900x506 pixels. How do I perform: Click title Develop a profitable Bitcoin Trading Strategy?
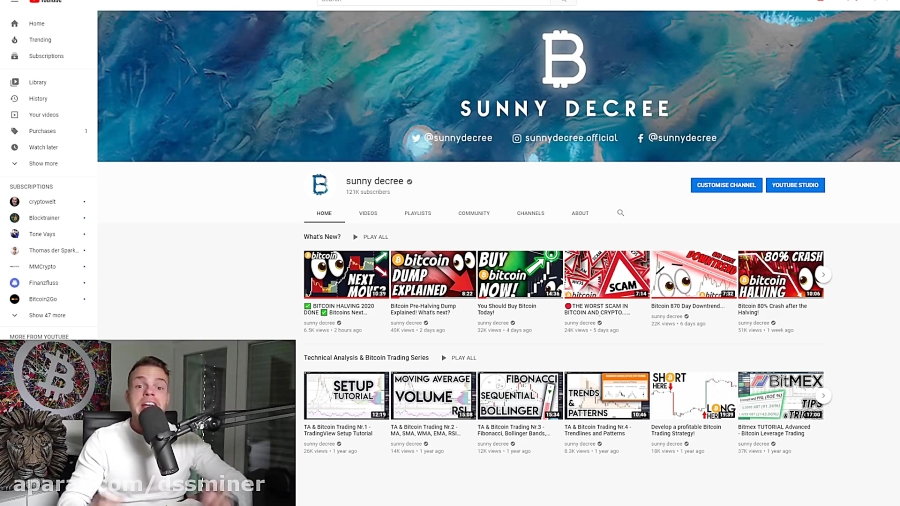pyautogui.click(x=686, y=430)
